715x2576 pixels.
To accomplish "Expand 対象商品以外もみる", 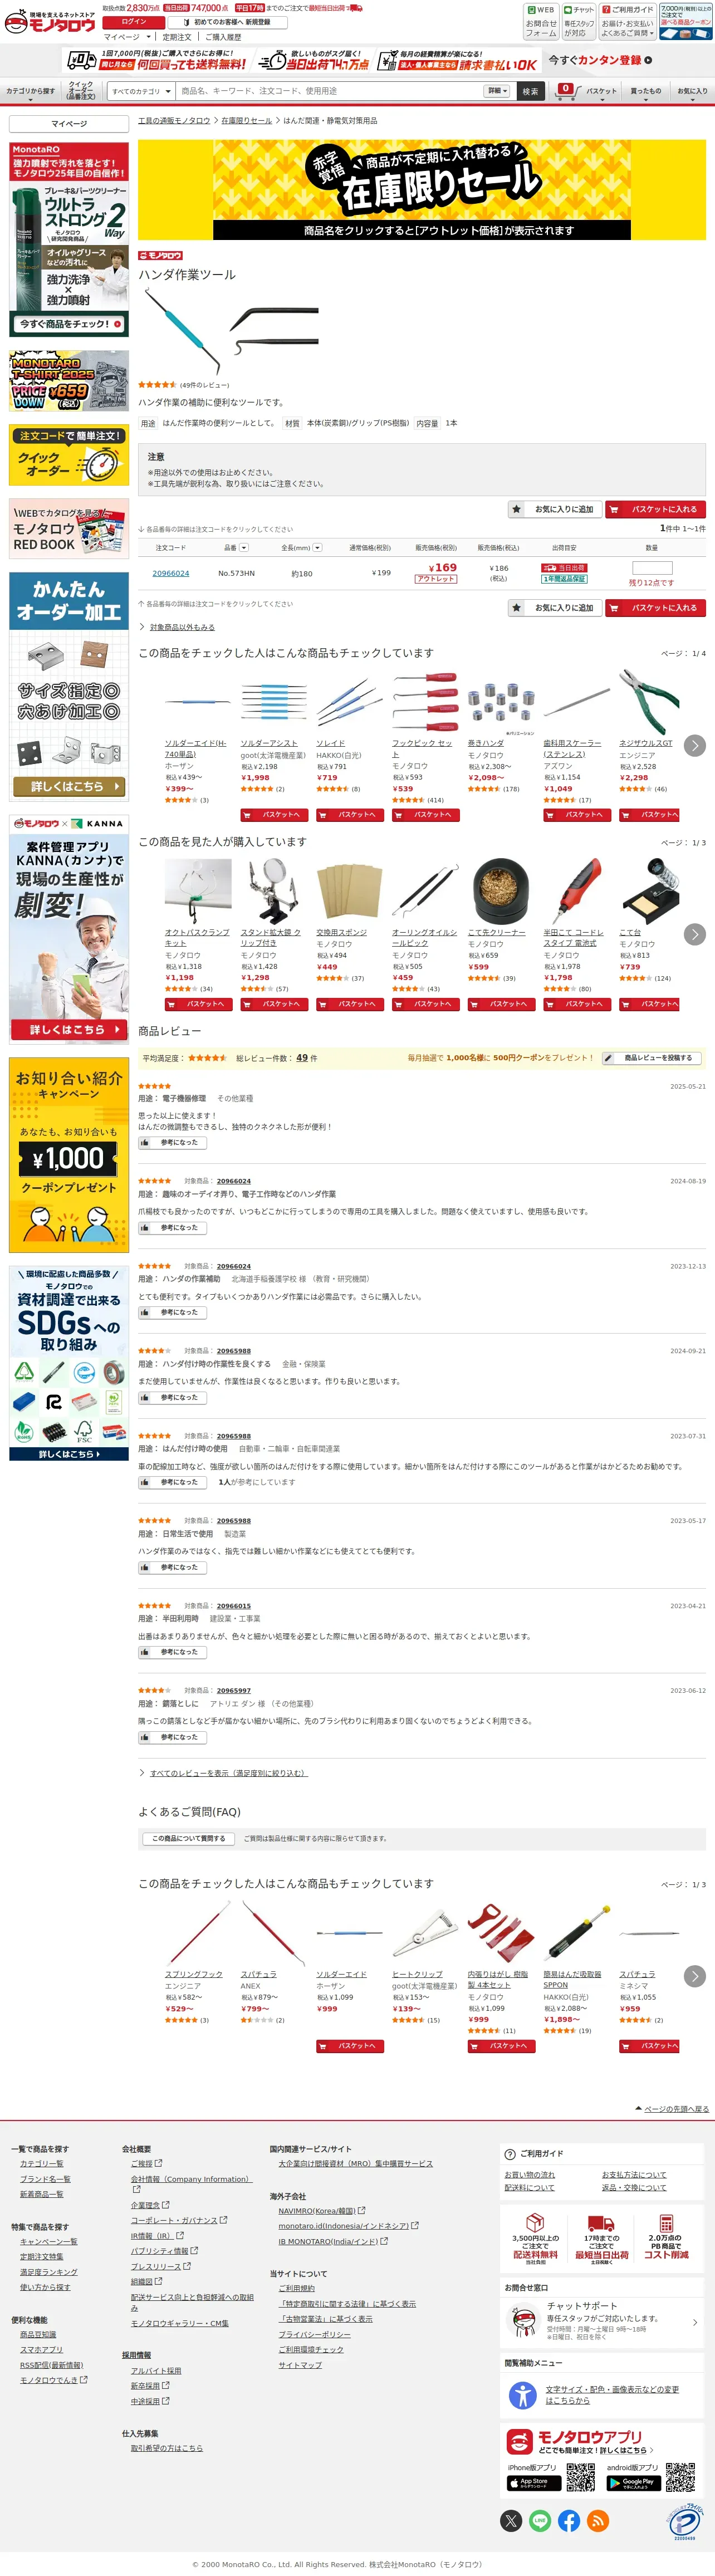I will tap(182, 627).
